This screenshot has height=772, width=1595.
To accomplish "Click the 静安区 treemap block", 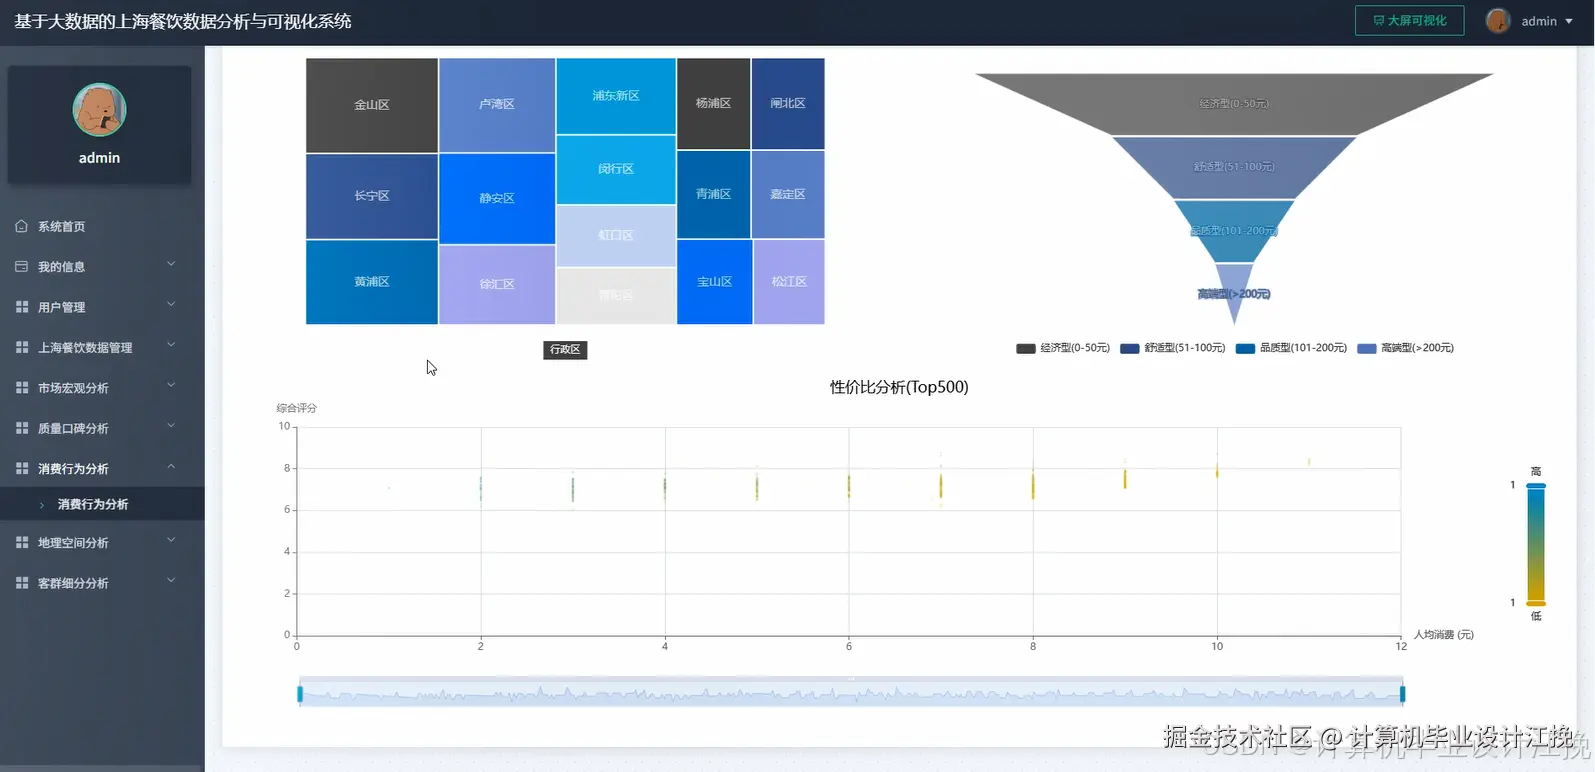I will point(497,198).
